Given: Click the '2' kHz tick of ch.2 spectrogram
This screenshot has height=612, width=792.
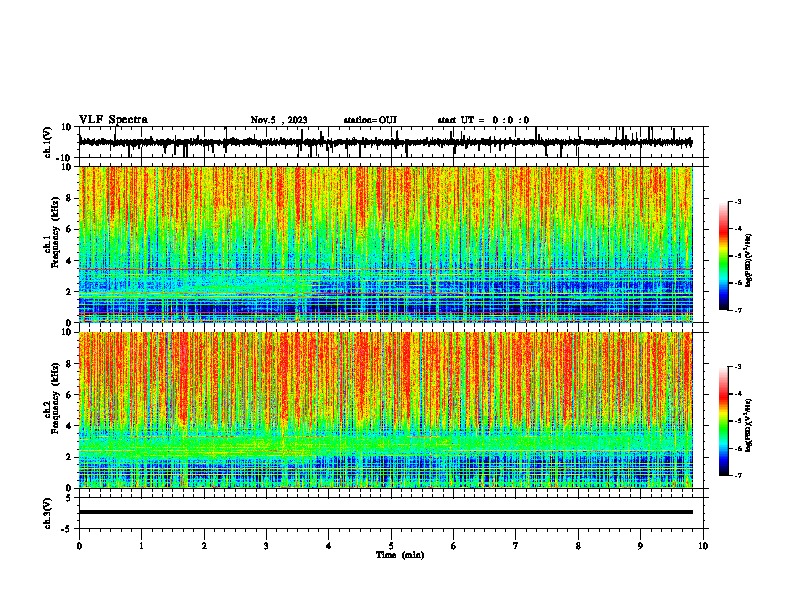Looking at the screenshot, I should [x=70, y=457].
